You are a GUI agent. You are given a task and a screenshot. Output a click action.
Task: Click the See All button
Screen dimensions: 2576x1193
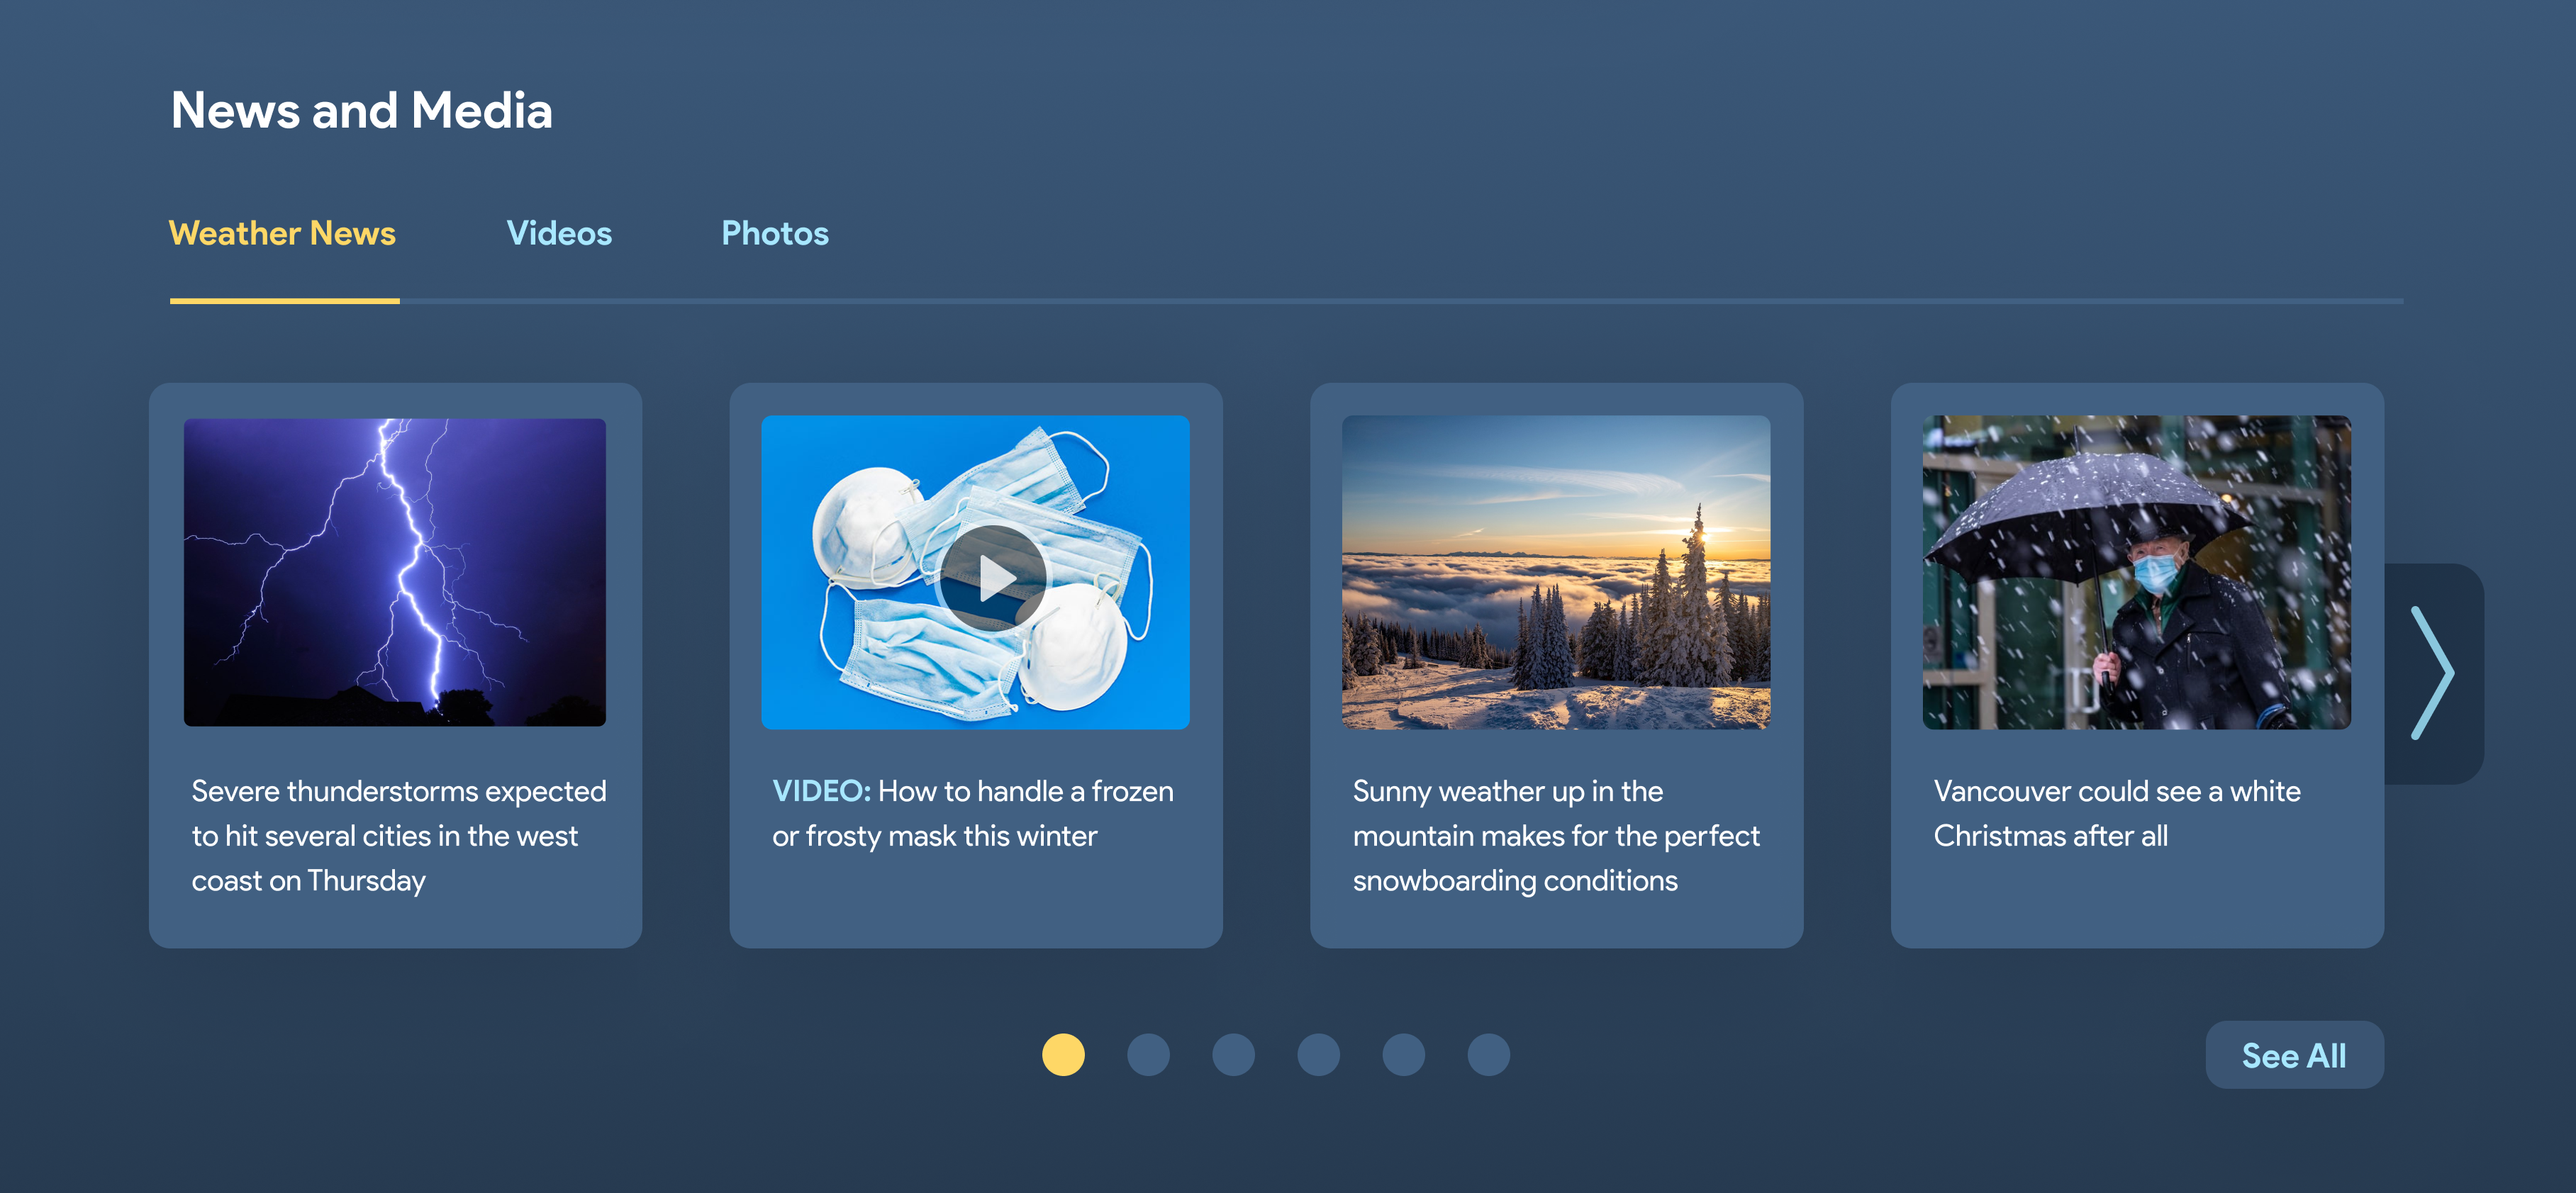pyautogui.click(x=2294, y=1055)
